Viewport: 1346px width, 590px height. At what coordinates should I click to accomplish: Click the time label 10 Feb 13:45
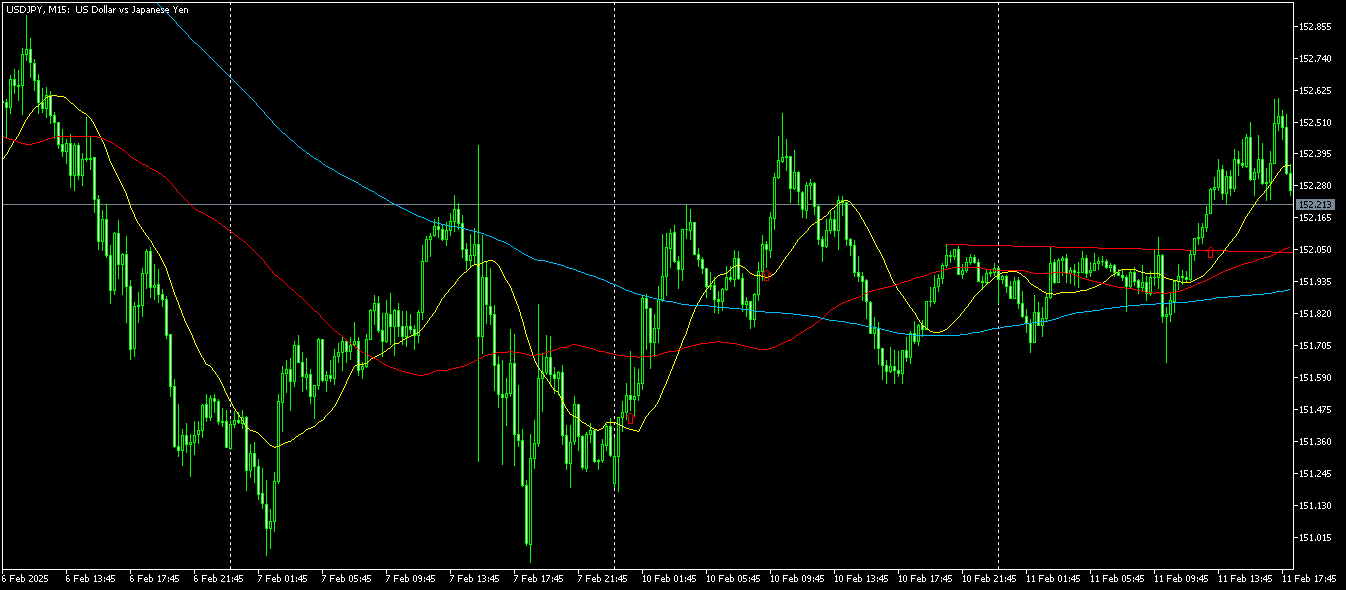(x=861, y=578)
